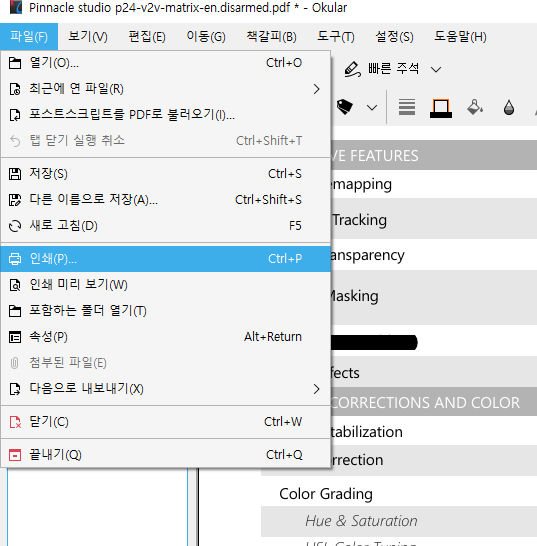Choose 포스트스크립트를 PDF로 불러오기(I)...
This screenshot has width=537, height=546.
pyautogui.click(x=165, y=115)
